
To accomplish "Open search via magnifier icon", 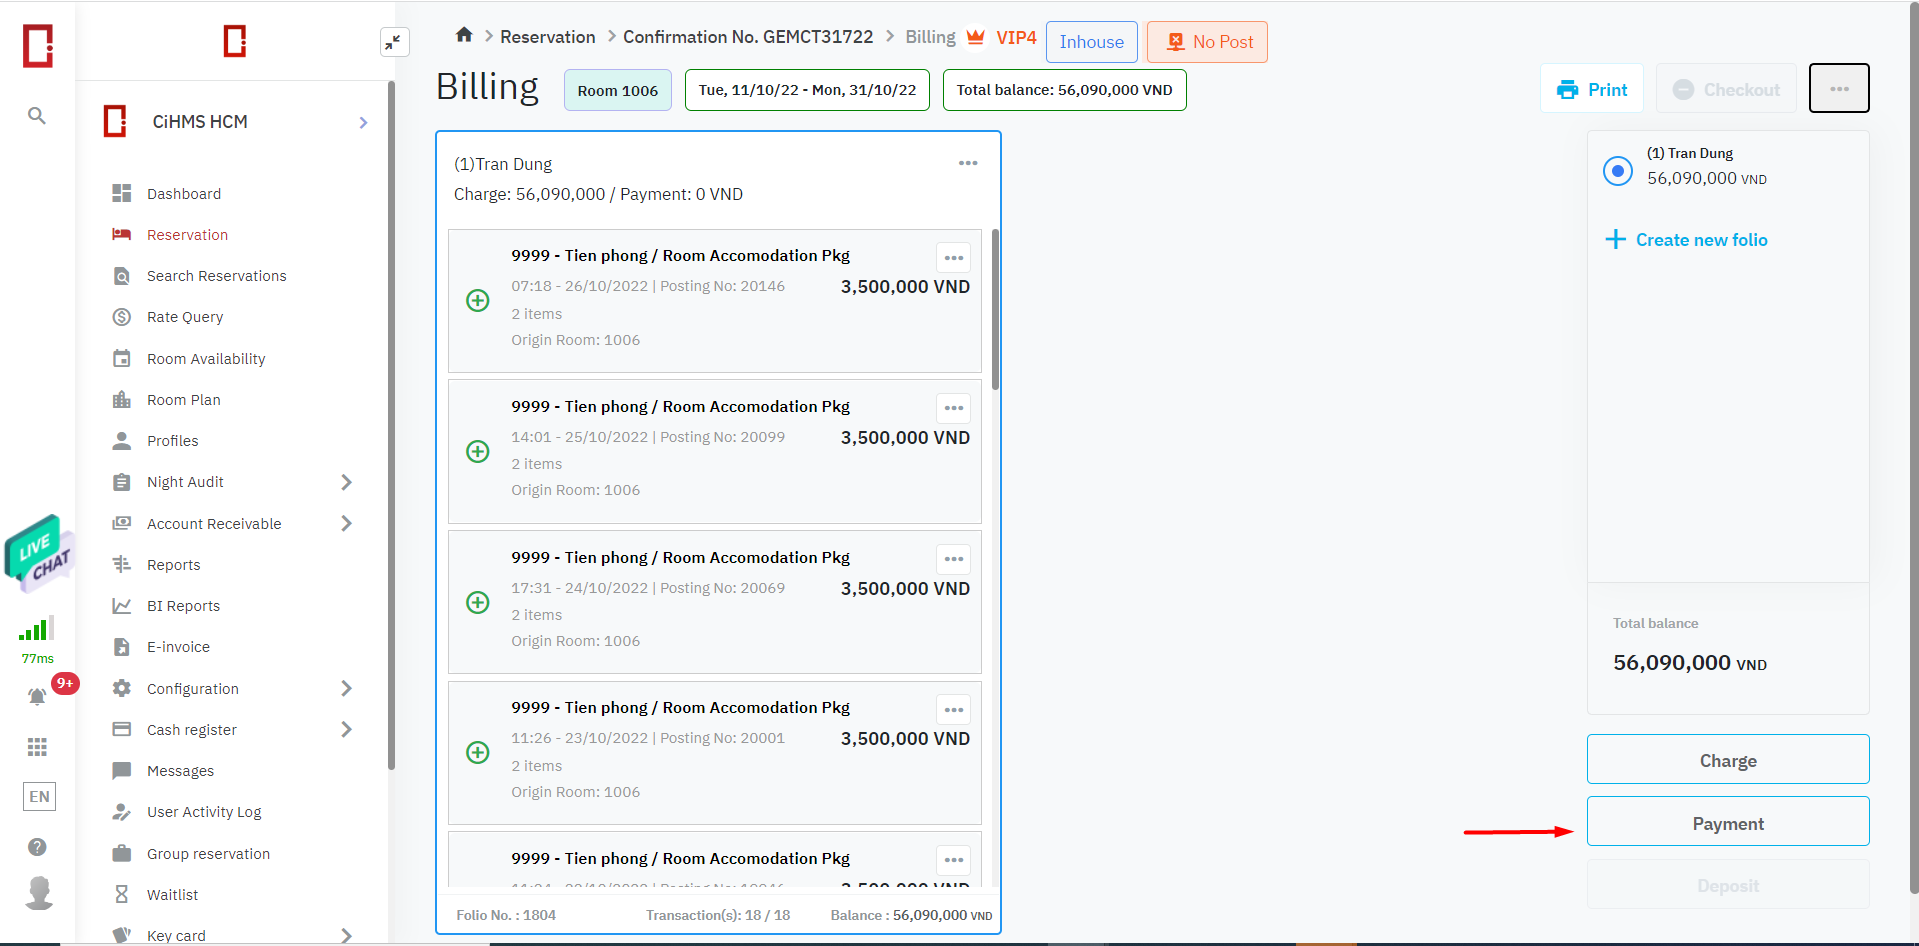I will (37, 116).
